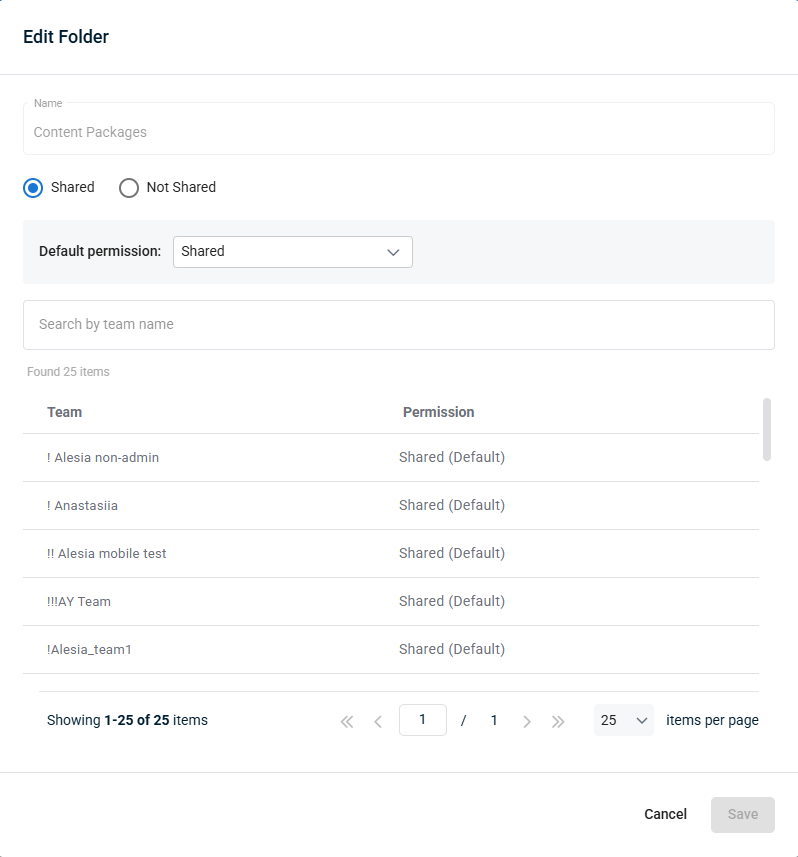Viewport: 798px width, 857px height.
Task: Click the Team column header
Action: click(x=65, y=412)
